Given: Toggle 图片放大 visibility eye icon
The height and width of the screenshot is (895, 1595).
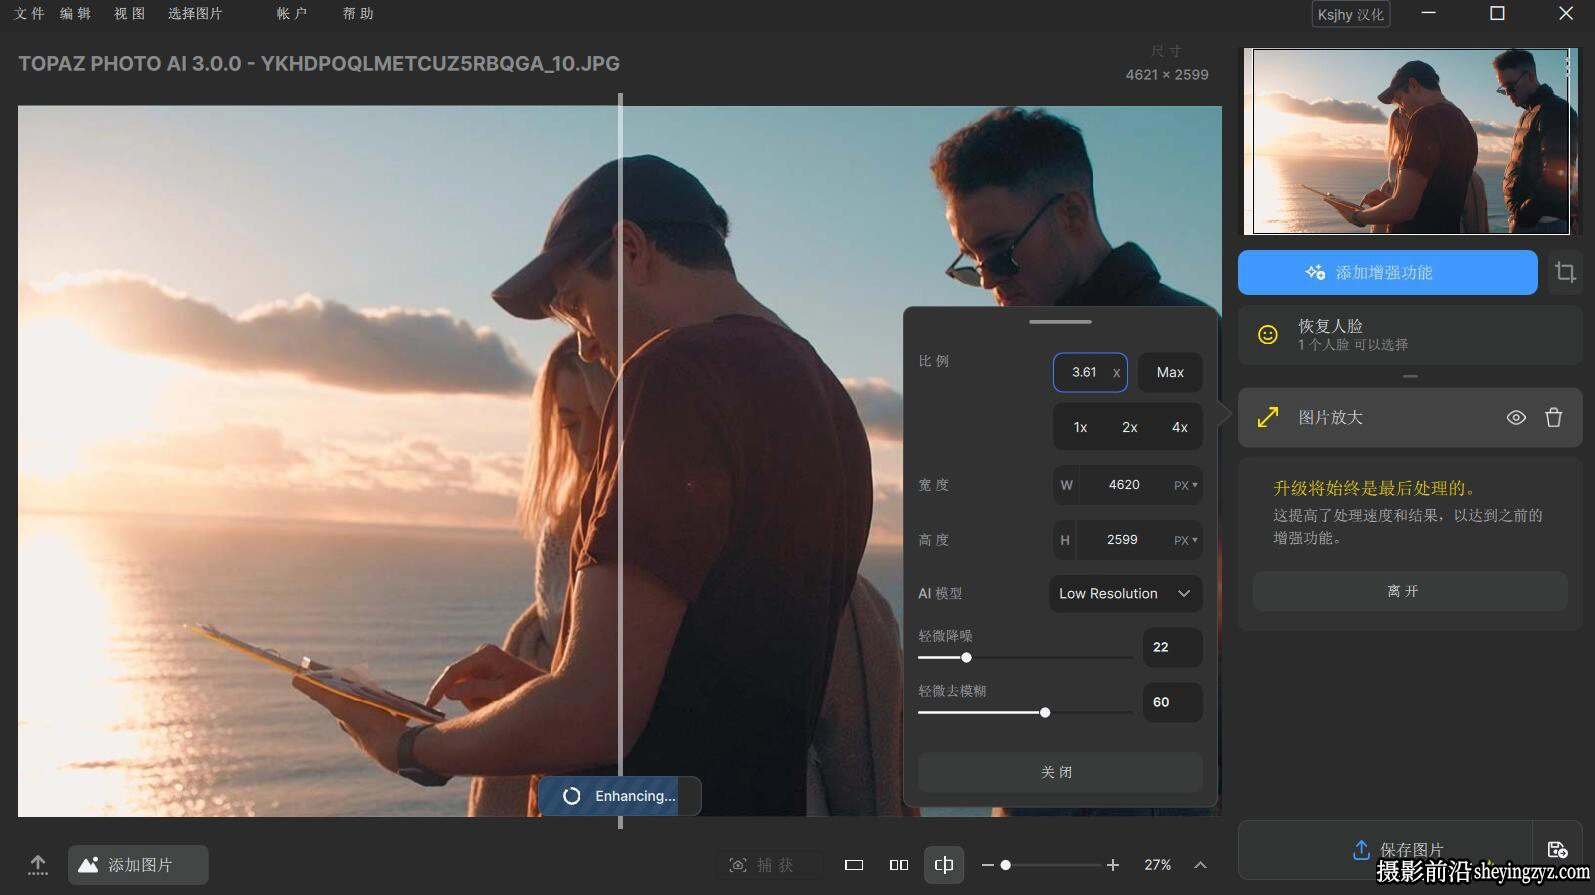Looking at the screenshot, I should [1516, 418].
